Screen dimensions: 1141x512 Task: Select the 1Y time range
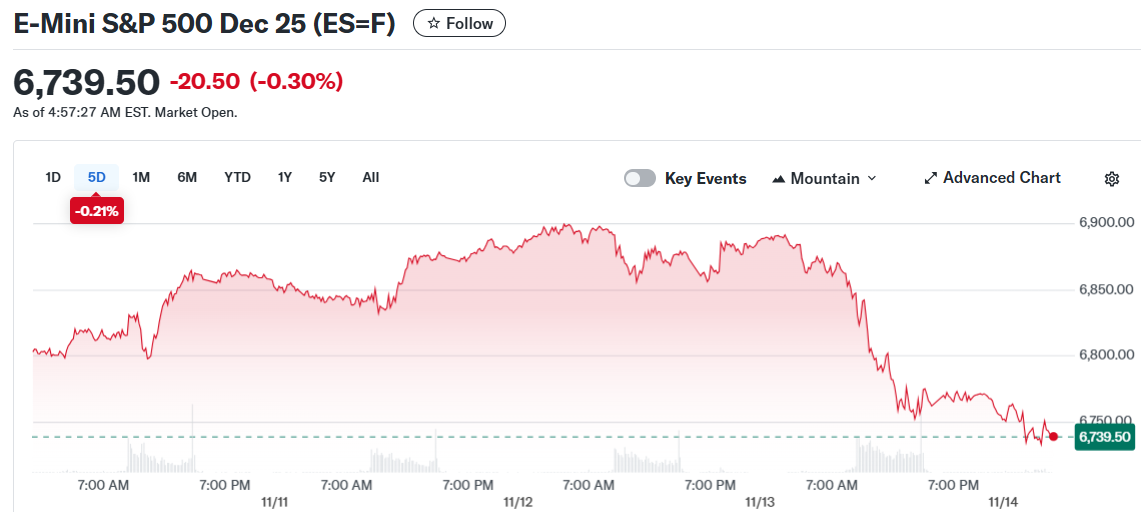(285, 177)
